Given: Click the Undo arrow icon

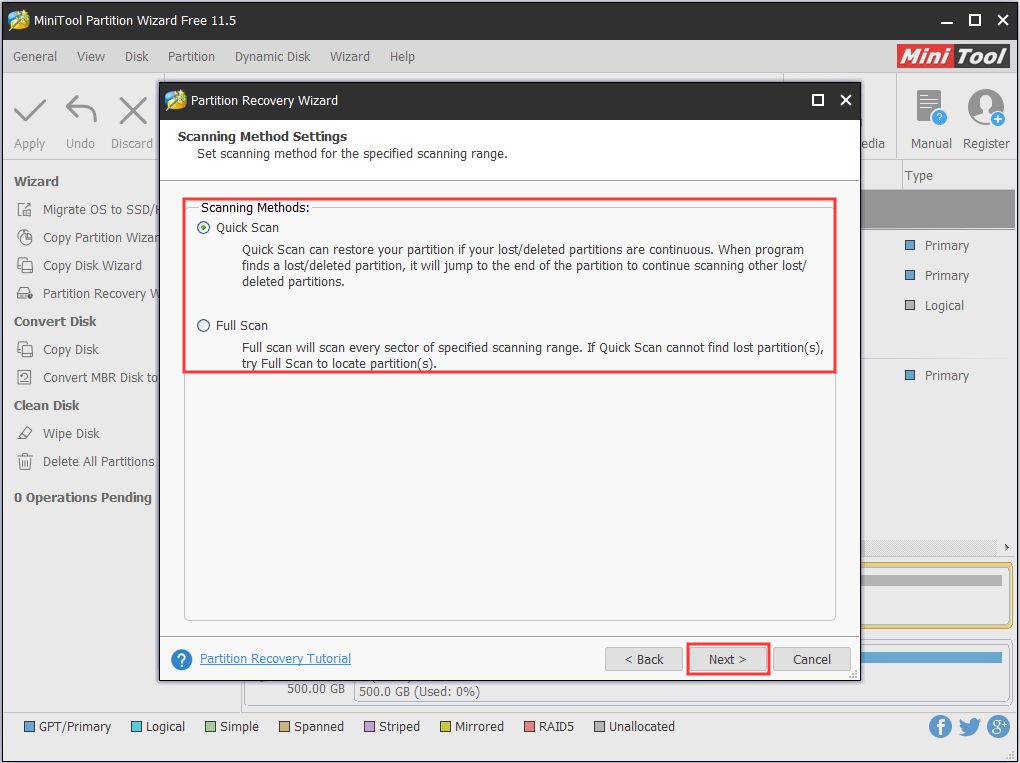Looking at the screenshot, I should (x=81, y=109).
